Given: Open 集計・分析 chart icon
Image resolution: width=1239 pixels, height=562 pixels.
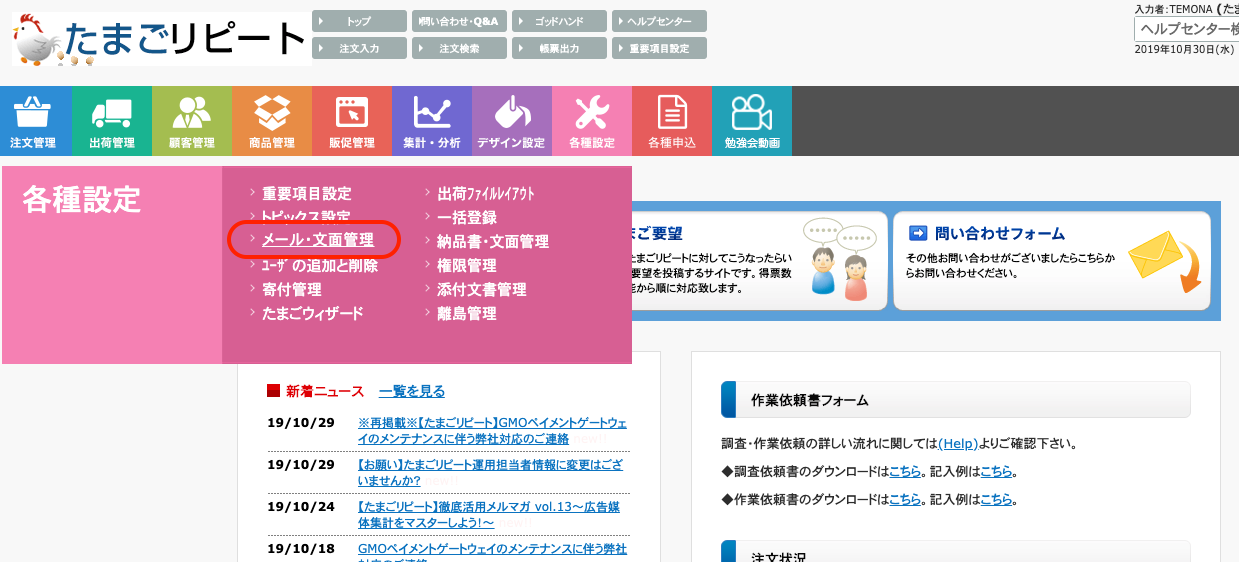Looking at the screenshot, I should 432,121.
